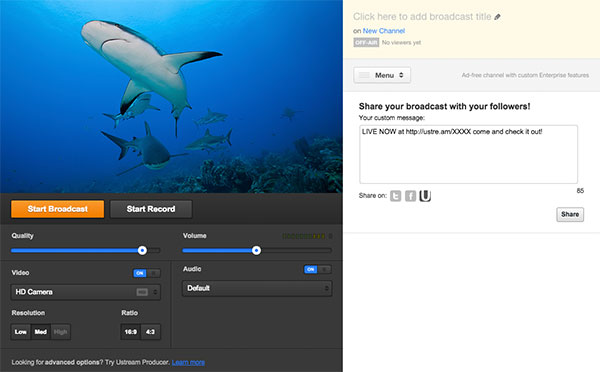Share on Facebook icon

[410, 196]
